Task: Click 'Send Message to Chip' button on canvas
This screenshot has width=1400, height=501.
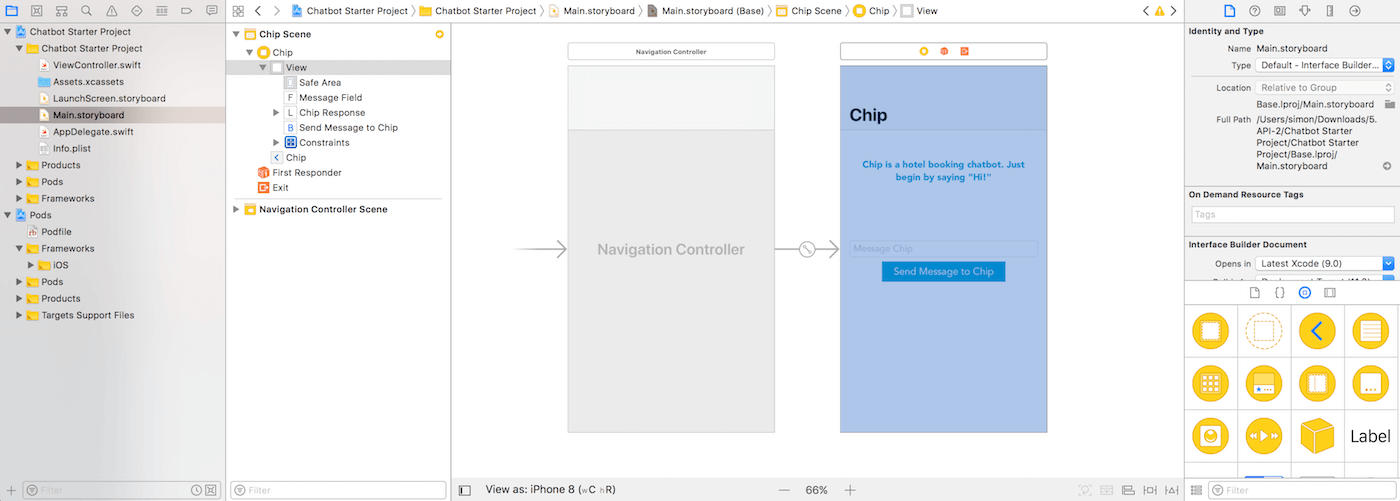Action: pyautogui.click(x=943, y=271)
